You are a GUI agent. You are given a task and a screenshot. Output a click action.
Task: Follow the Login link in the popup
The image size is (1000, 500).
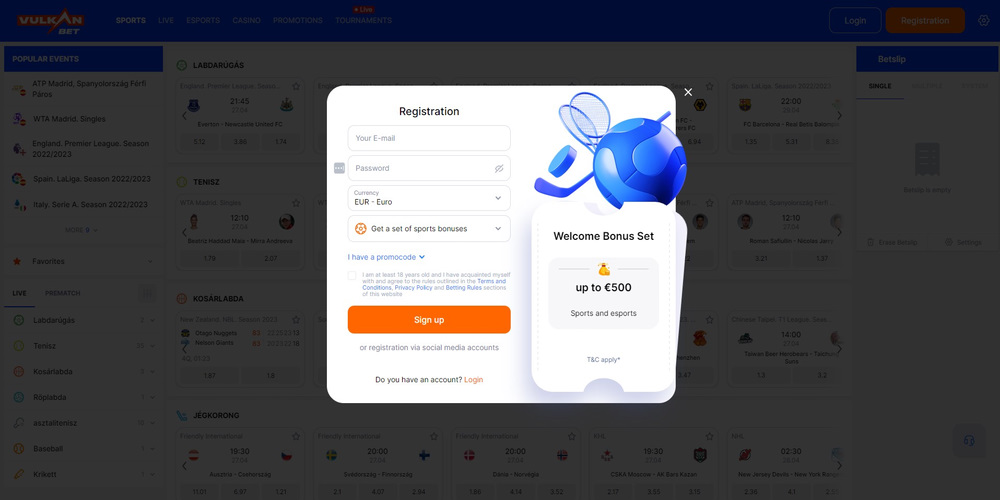473,379
